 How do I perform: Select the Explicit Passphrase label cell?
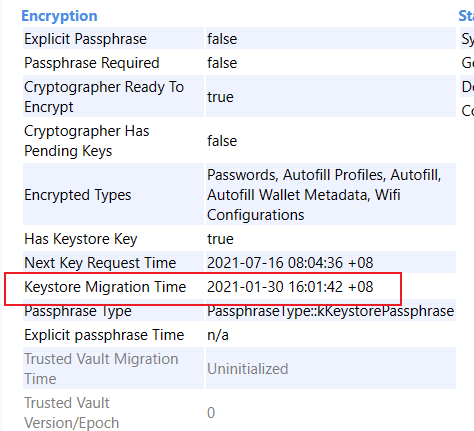(x=113, y=39)
